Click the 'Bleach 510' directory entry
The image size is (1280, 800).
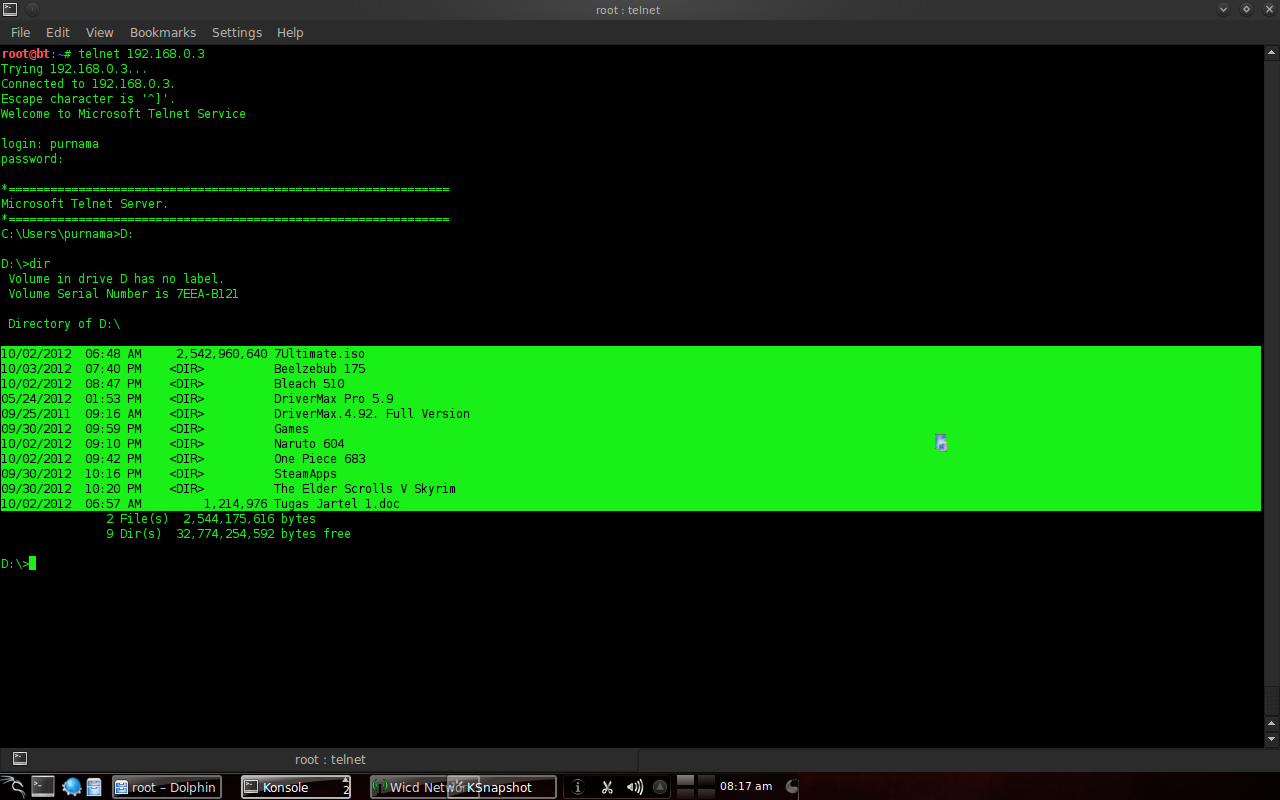click(x=309, y=384)
